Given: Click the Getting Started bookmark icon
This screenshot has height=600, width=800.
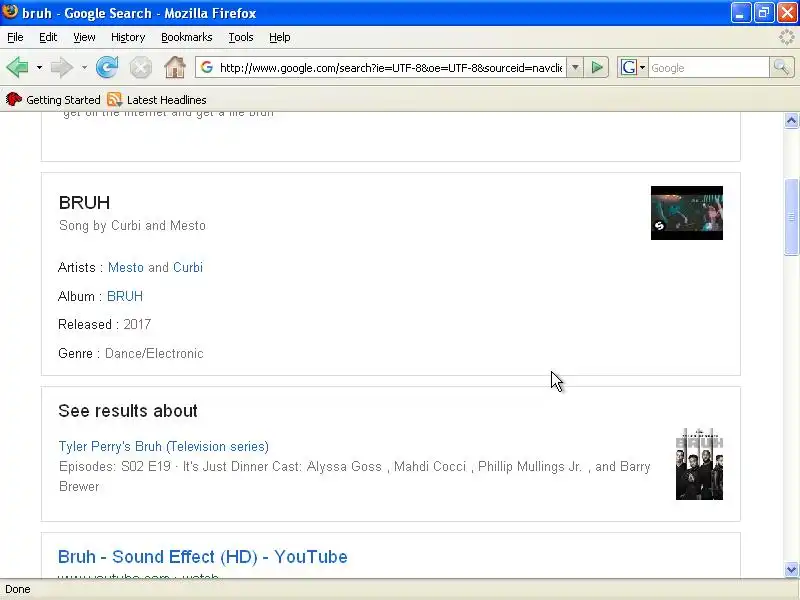Looking at the screenshot, I should pos(14,99).
